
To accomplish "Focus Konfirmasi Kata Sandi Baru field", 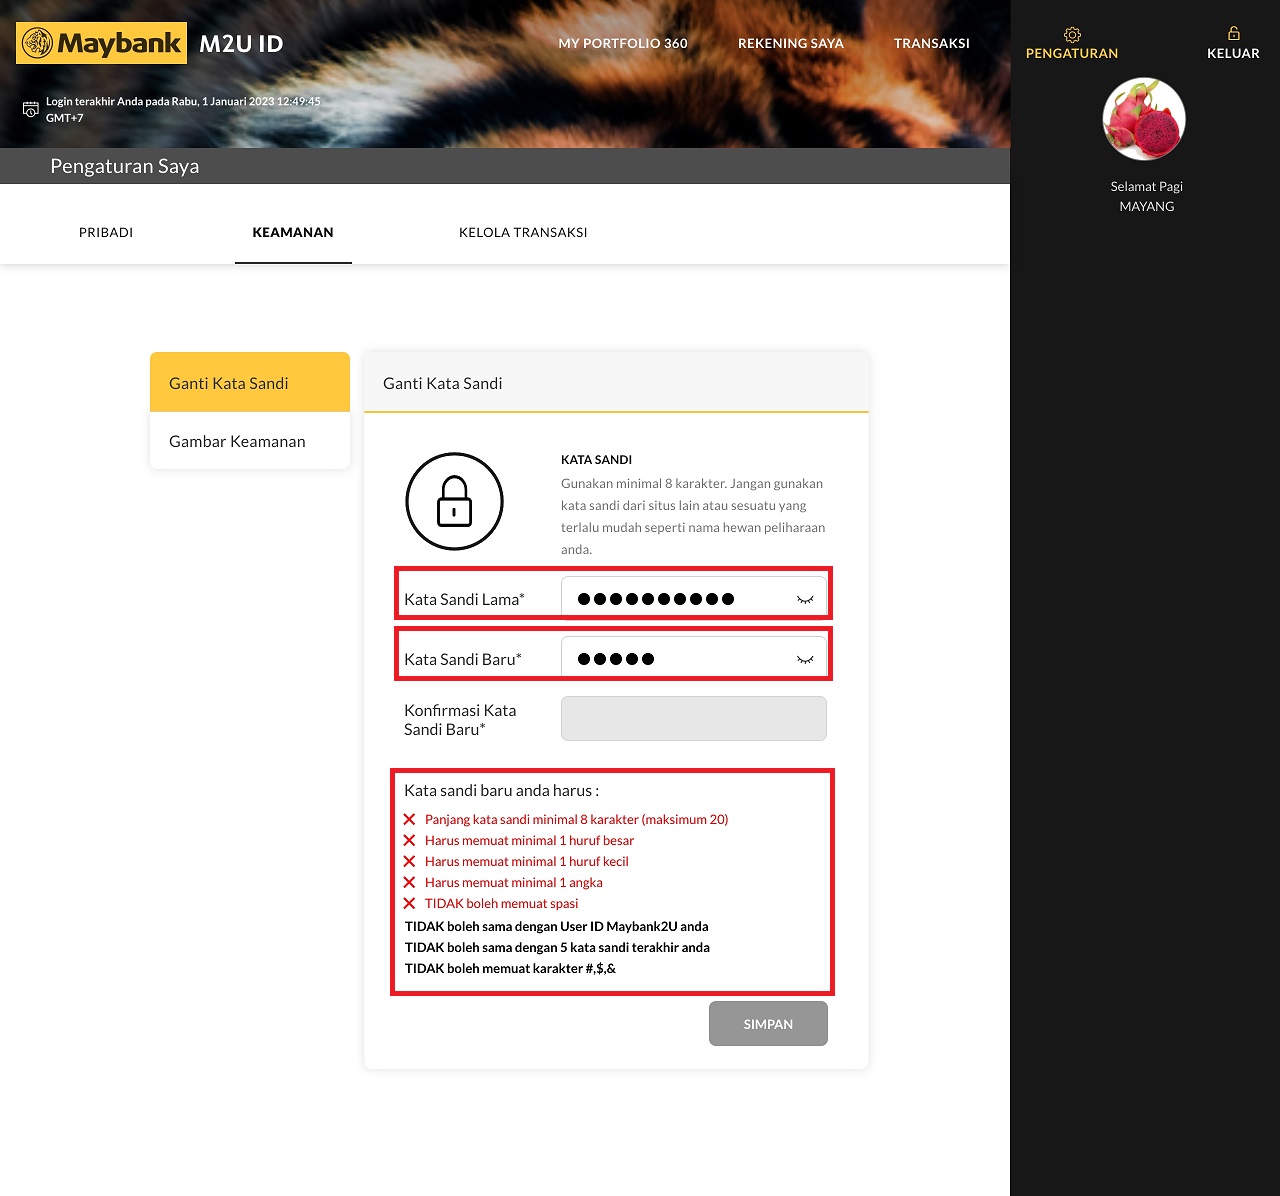I will coord(694,719).
